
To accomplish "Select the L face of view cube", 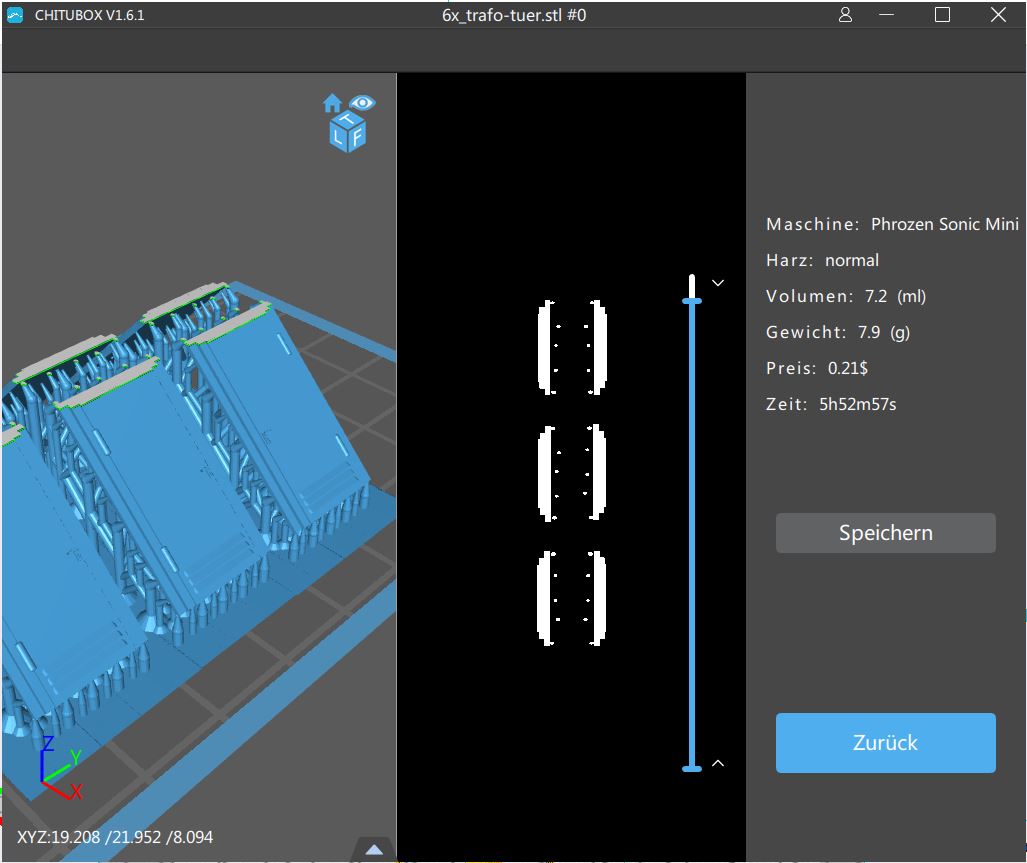I will [x=338, y=136].
